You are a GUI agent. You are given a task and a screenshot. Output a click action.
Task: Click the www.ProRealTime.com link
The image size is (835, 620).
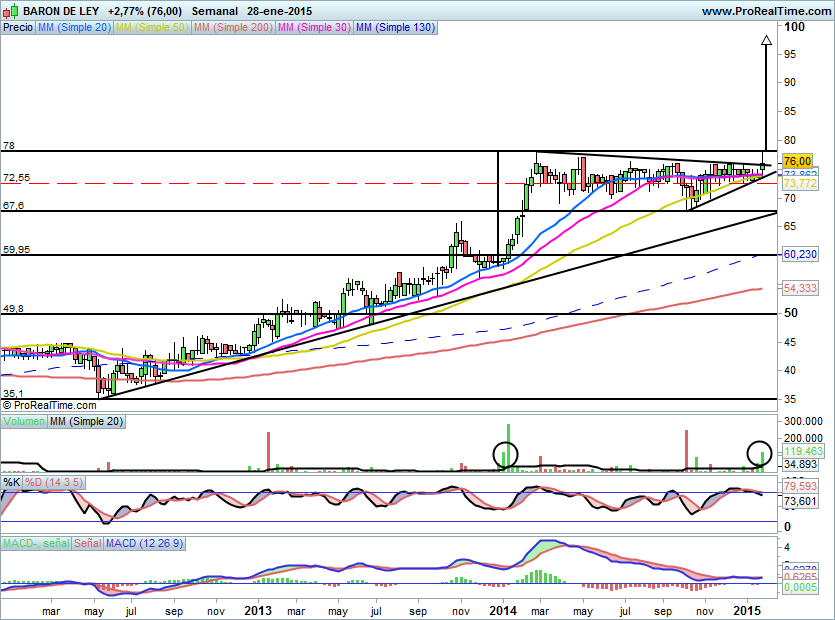click(x=766, y=10)
